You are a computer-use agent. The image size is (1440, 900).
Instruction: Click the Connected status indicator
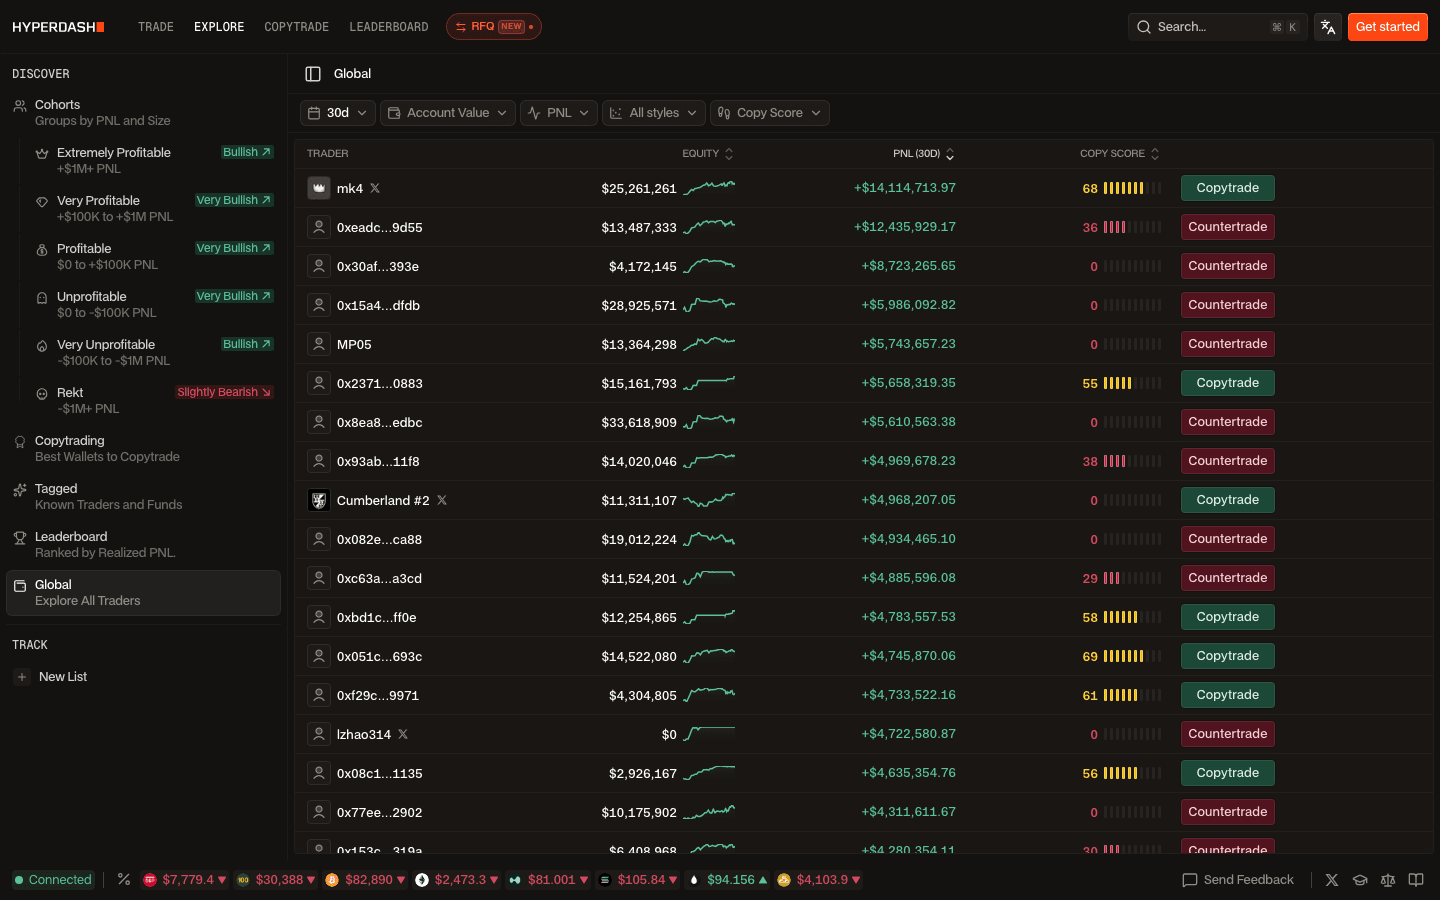53,880
